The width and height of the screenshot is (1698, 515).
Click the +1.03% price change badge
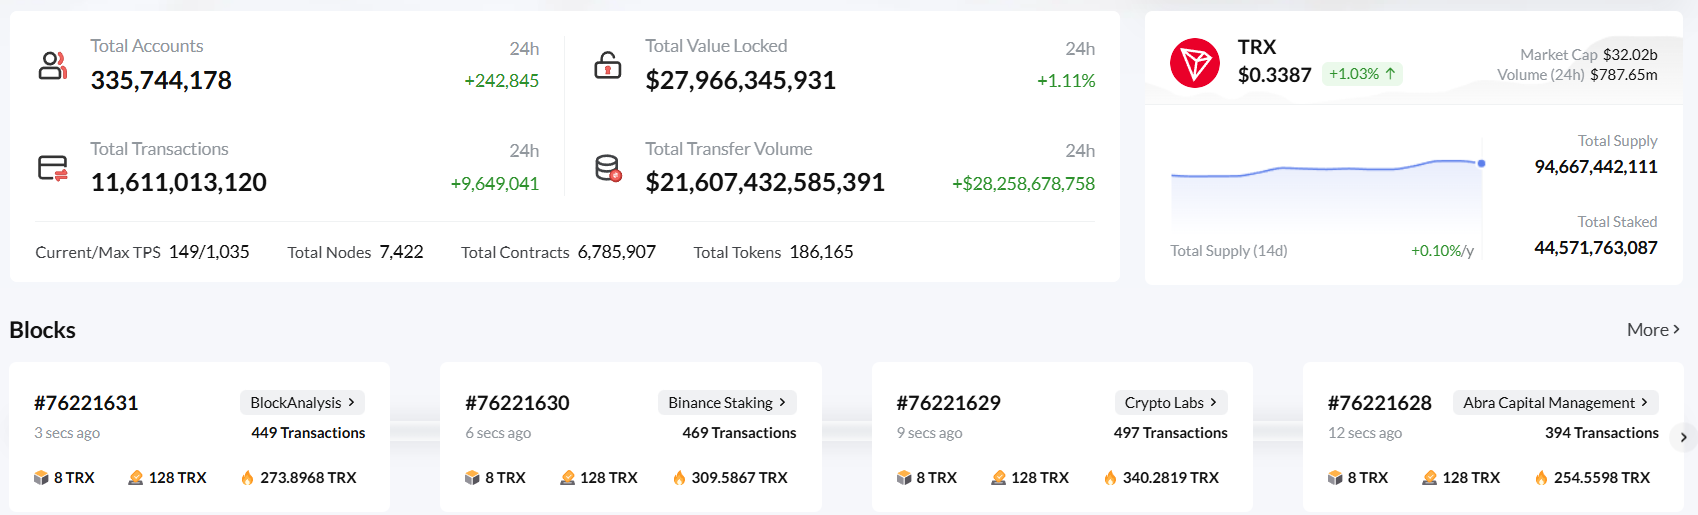pyautogui.click(x=1362, y=74)
